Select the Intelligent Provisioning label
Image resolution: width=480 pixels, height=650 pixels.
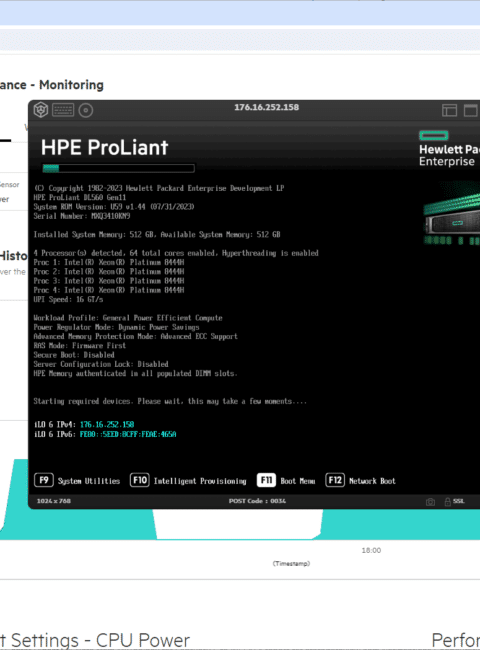200,481
